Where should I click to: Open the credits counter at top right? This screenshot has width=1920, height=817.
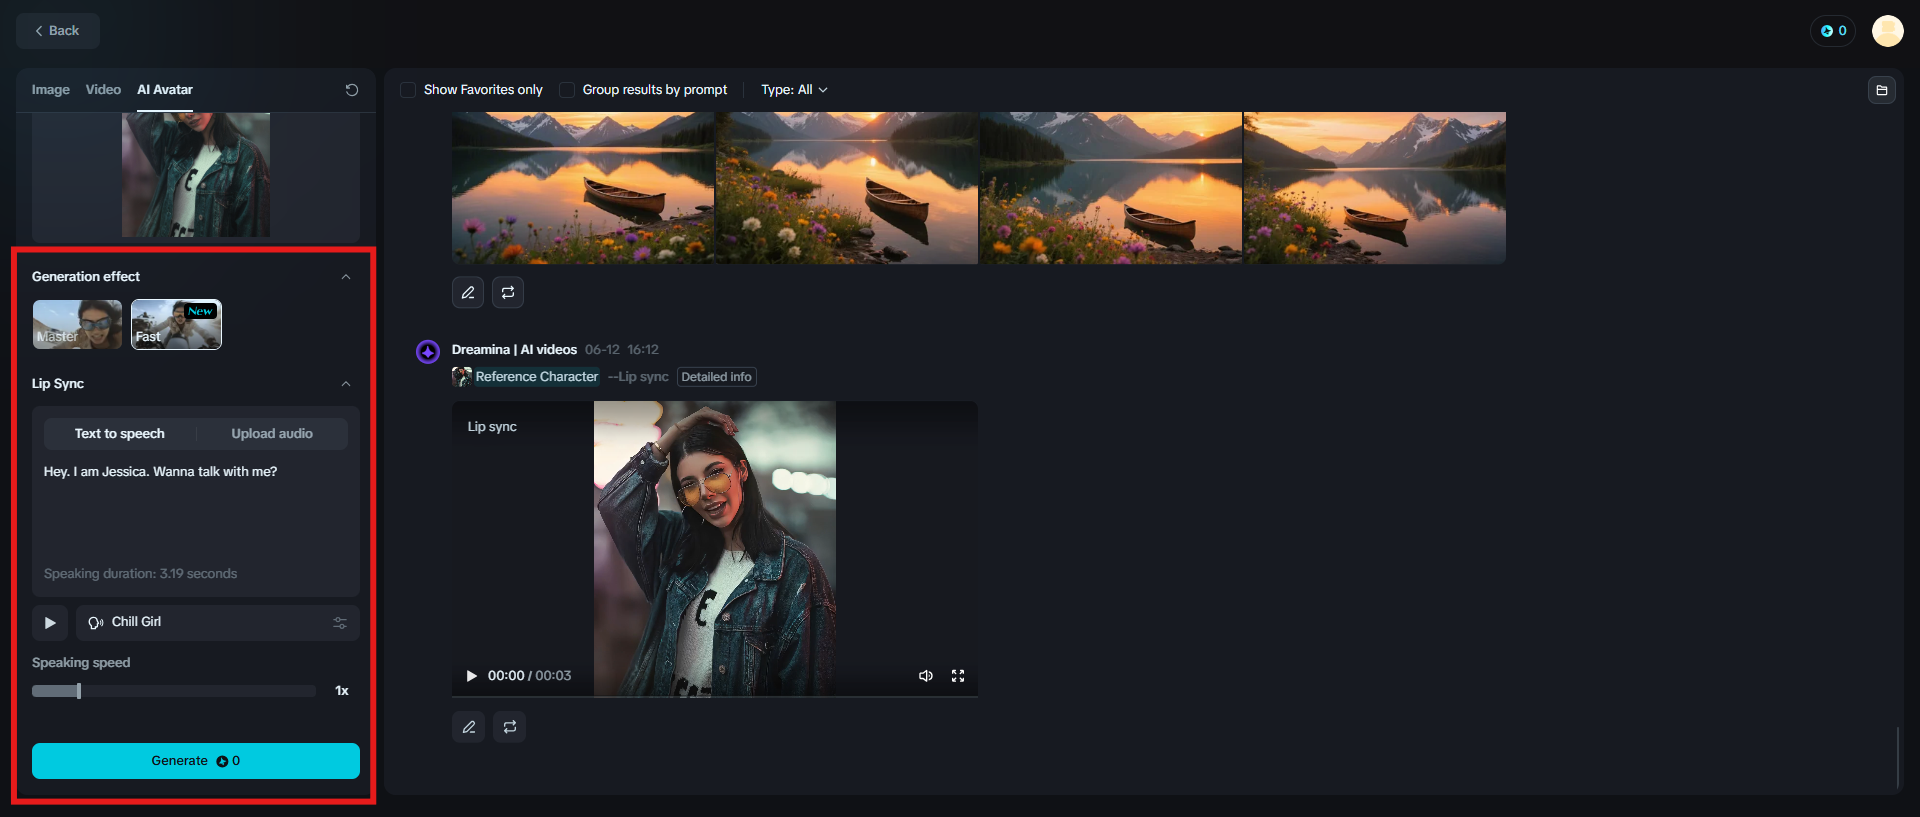click(1833, 31)
